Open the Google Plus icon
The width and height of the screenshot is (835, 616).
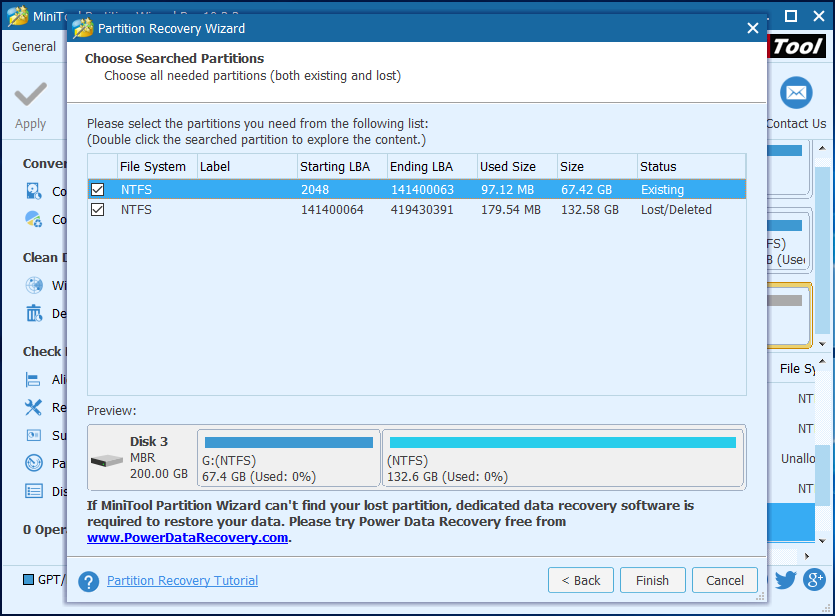(814, 579)
